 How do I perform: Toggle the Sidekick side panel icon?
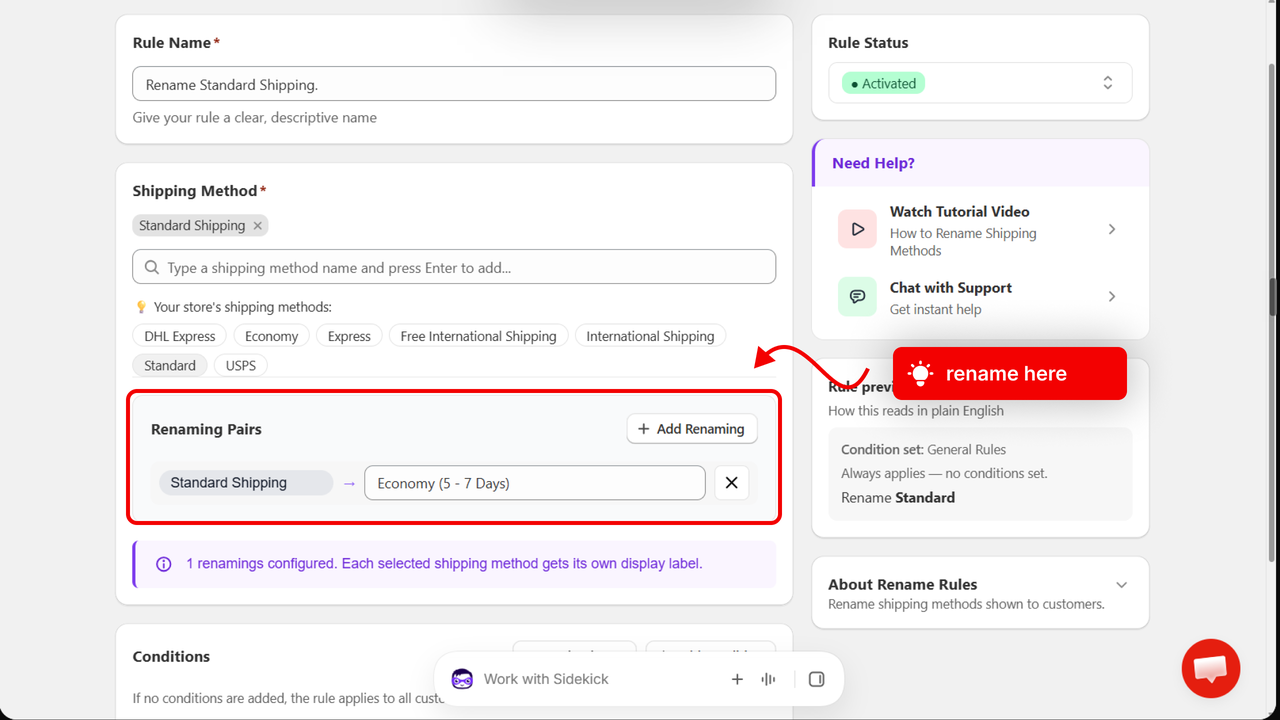point(816,679)
